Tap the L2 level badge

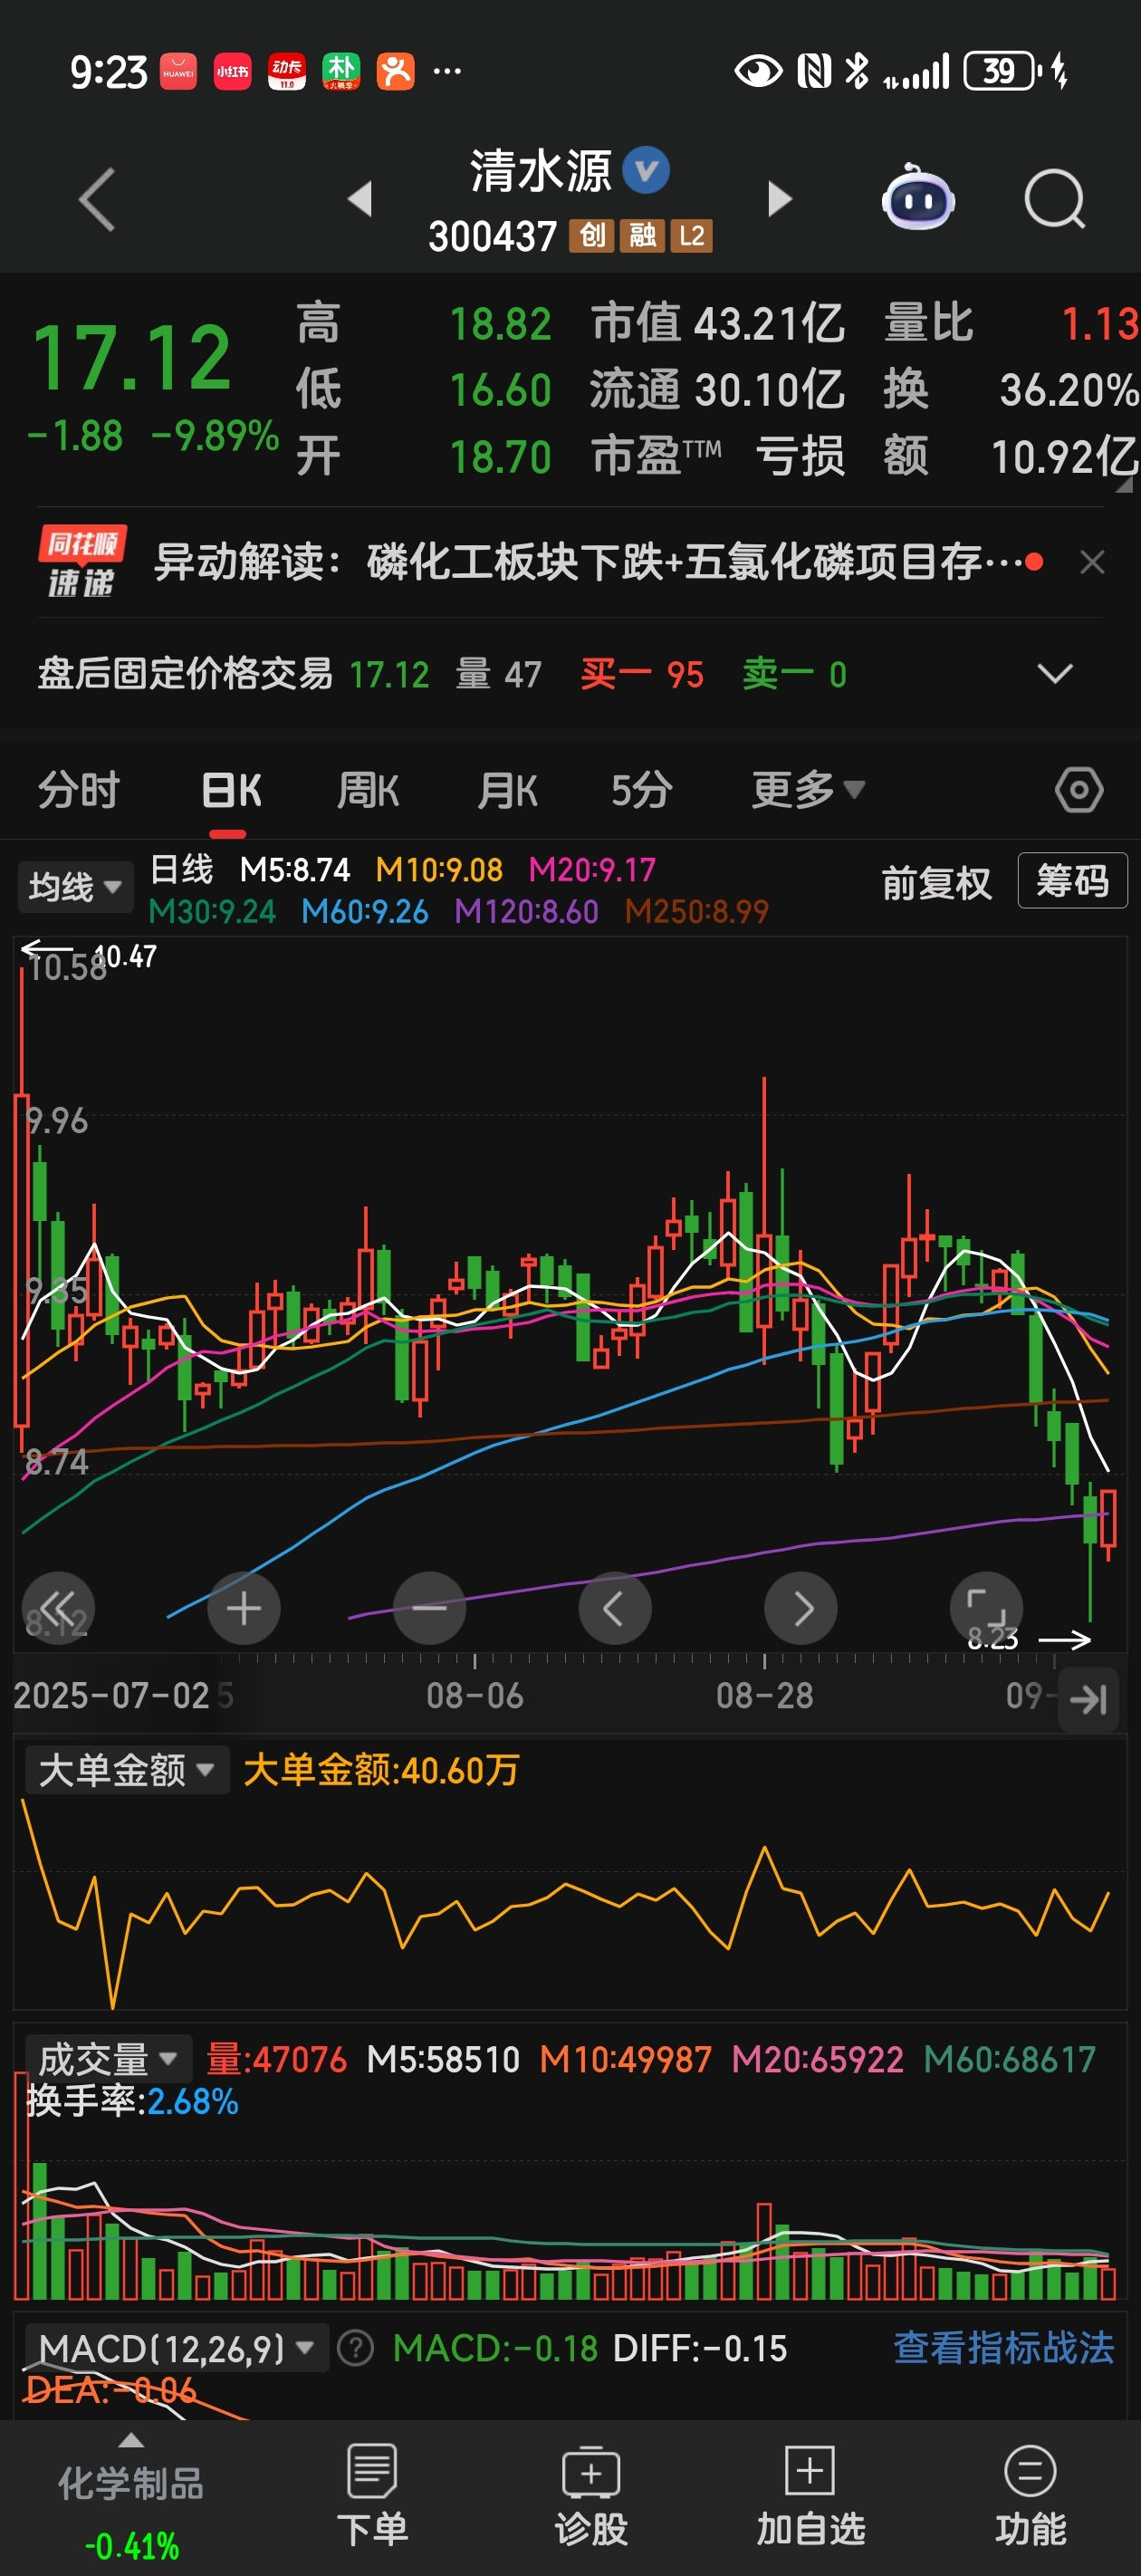pyautogui.click(x=691, y=236)
